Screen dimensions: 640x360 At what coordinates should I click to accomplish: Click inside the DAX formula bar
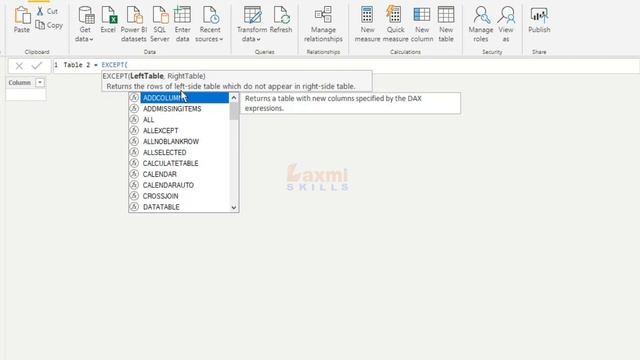click(346, 65)
